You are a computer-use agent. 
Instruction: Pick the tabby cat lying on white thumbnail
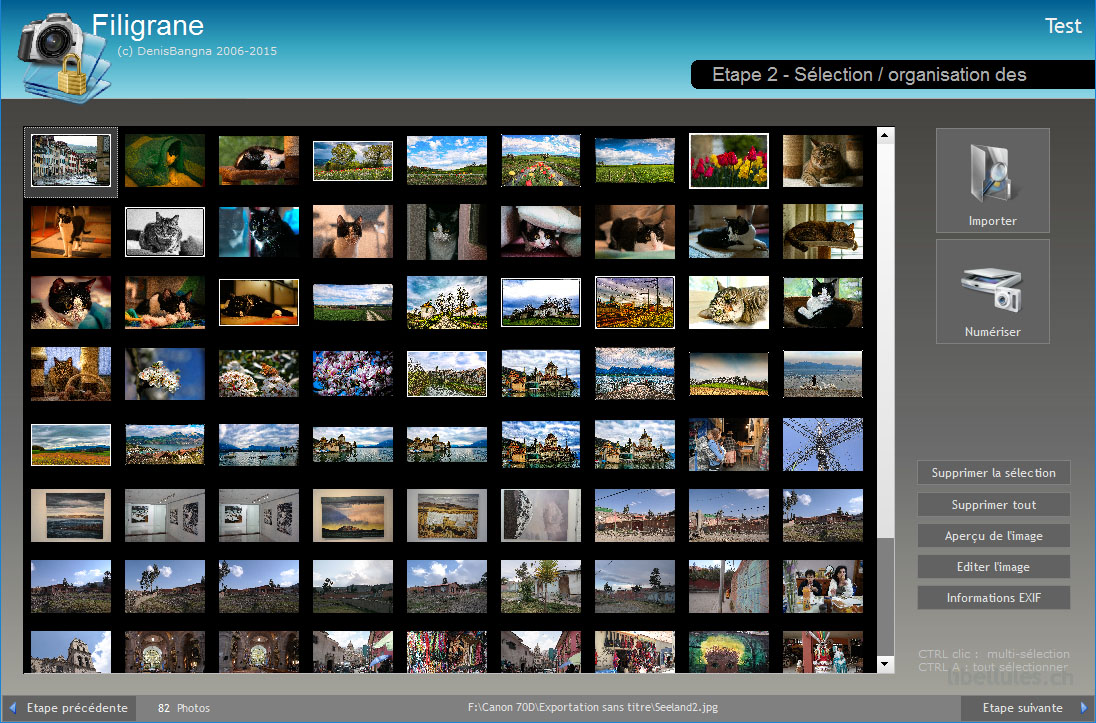click(x=729, y=303)
